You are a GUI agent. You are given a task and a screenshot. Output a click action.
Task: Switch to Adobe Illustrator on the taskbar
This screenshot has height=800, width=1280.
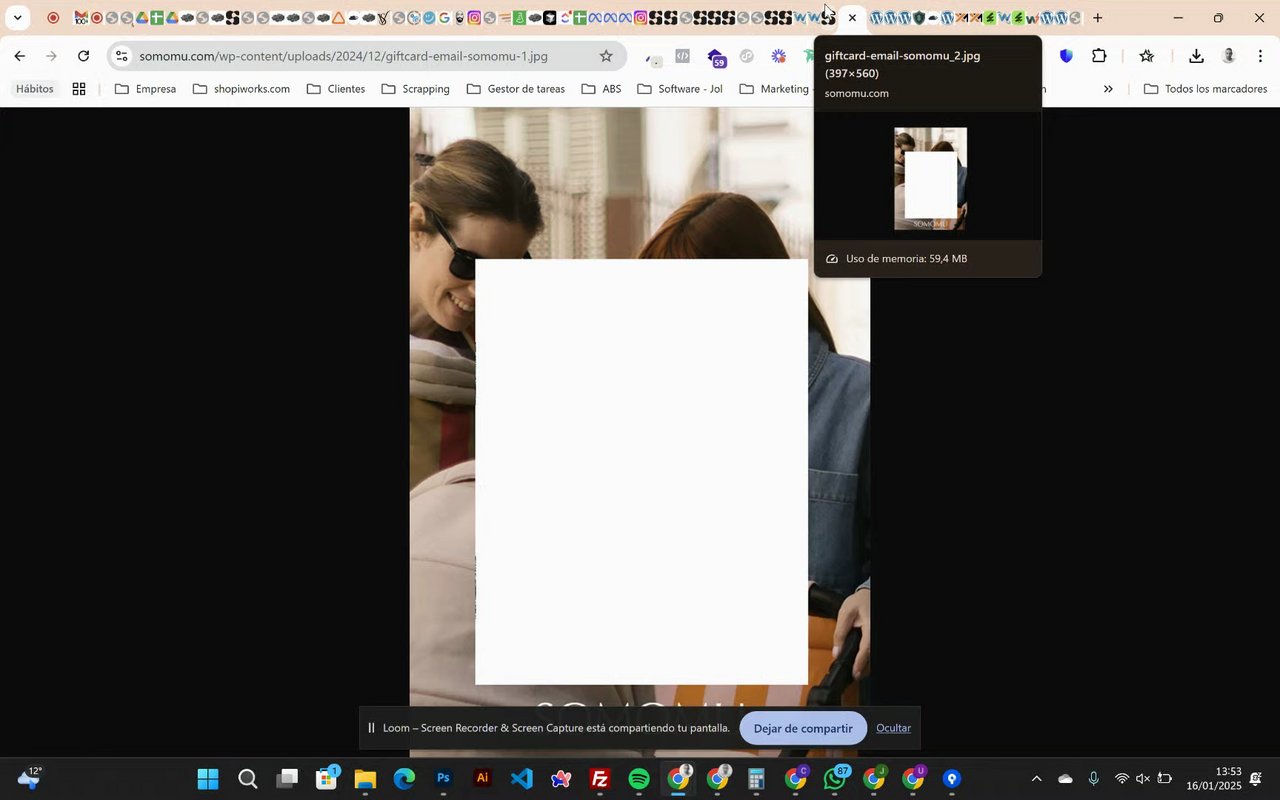(482, 779)
